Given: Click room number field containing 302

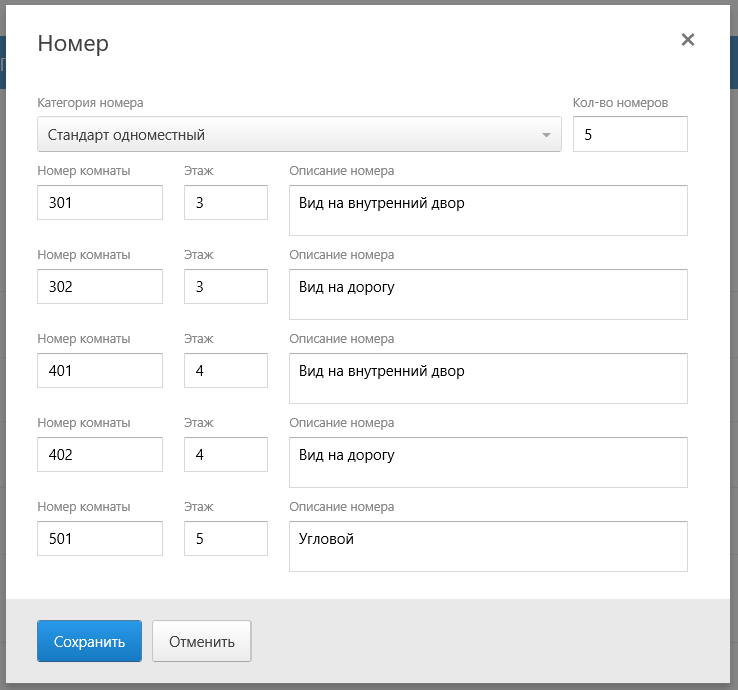Looking at the screenshot, I should pos(100,287).
